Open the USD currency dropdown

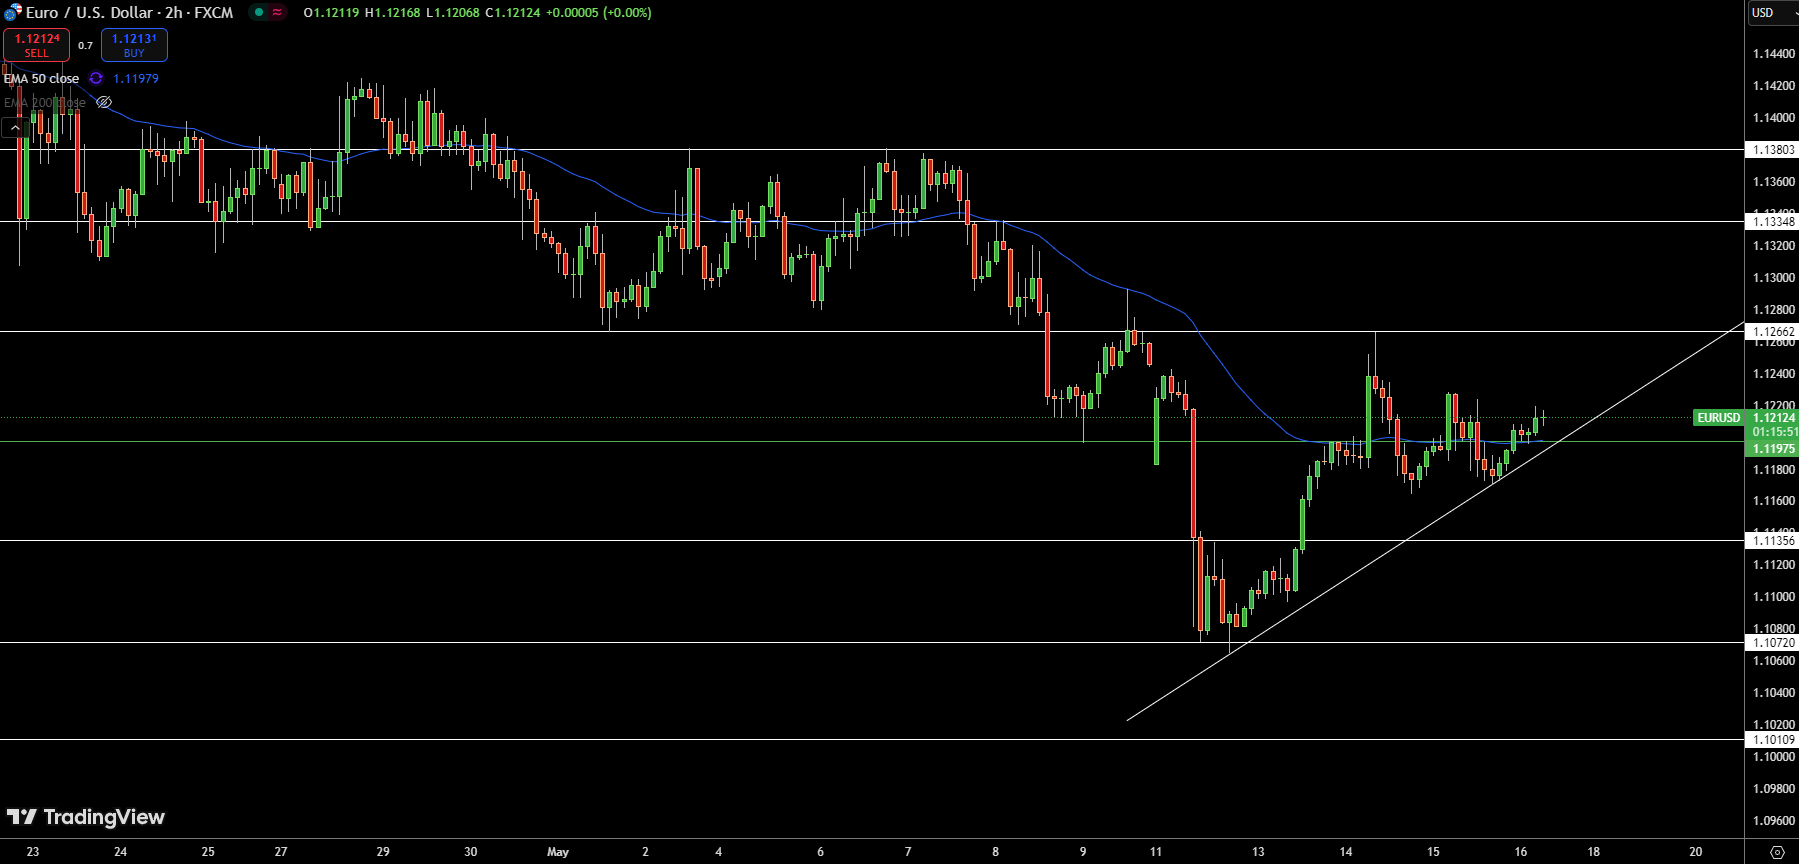point(1772,13)
